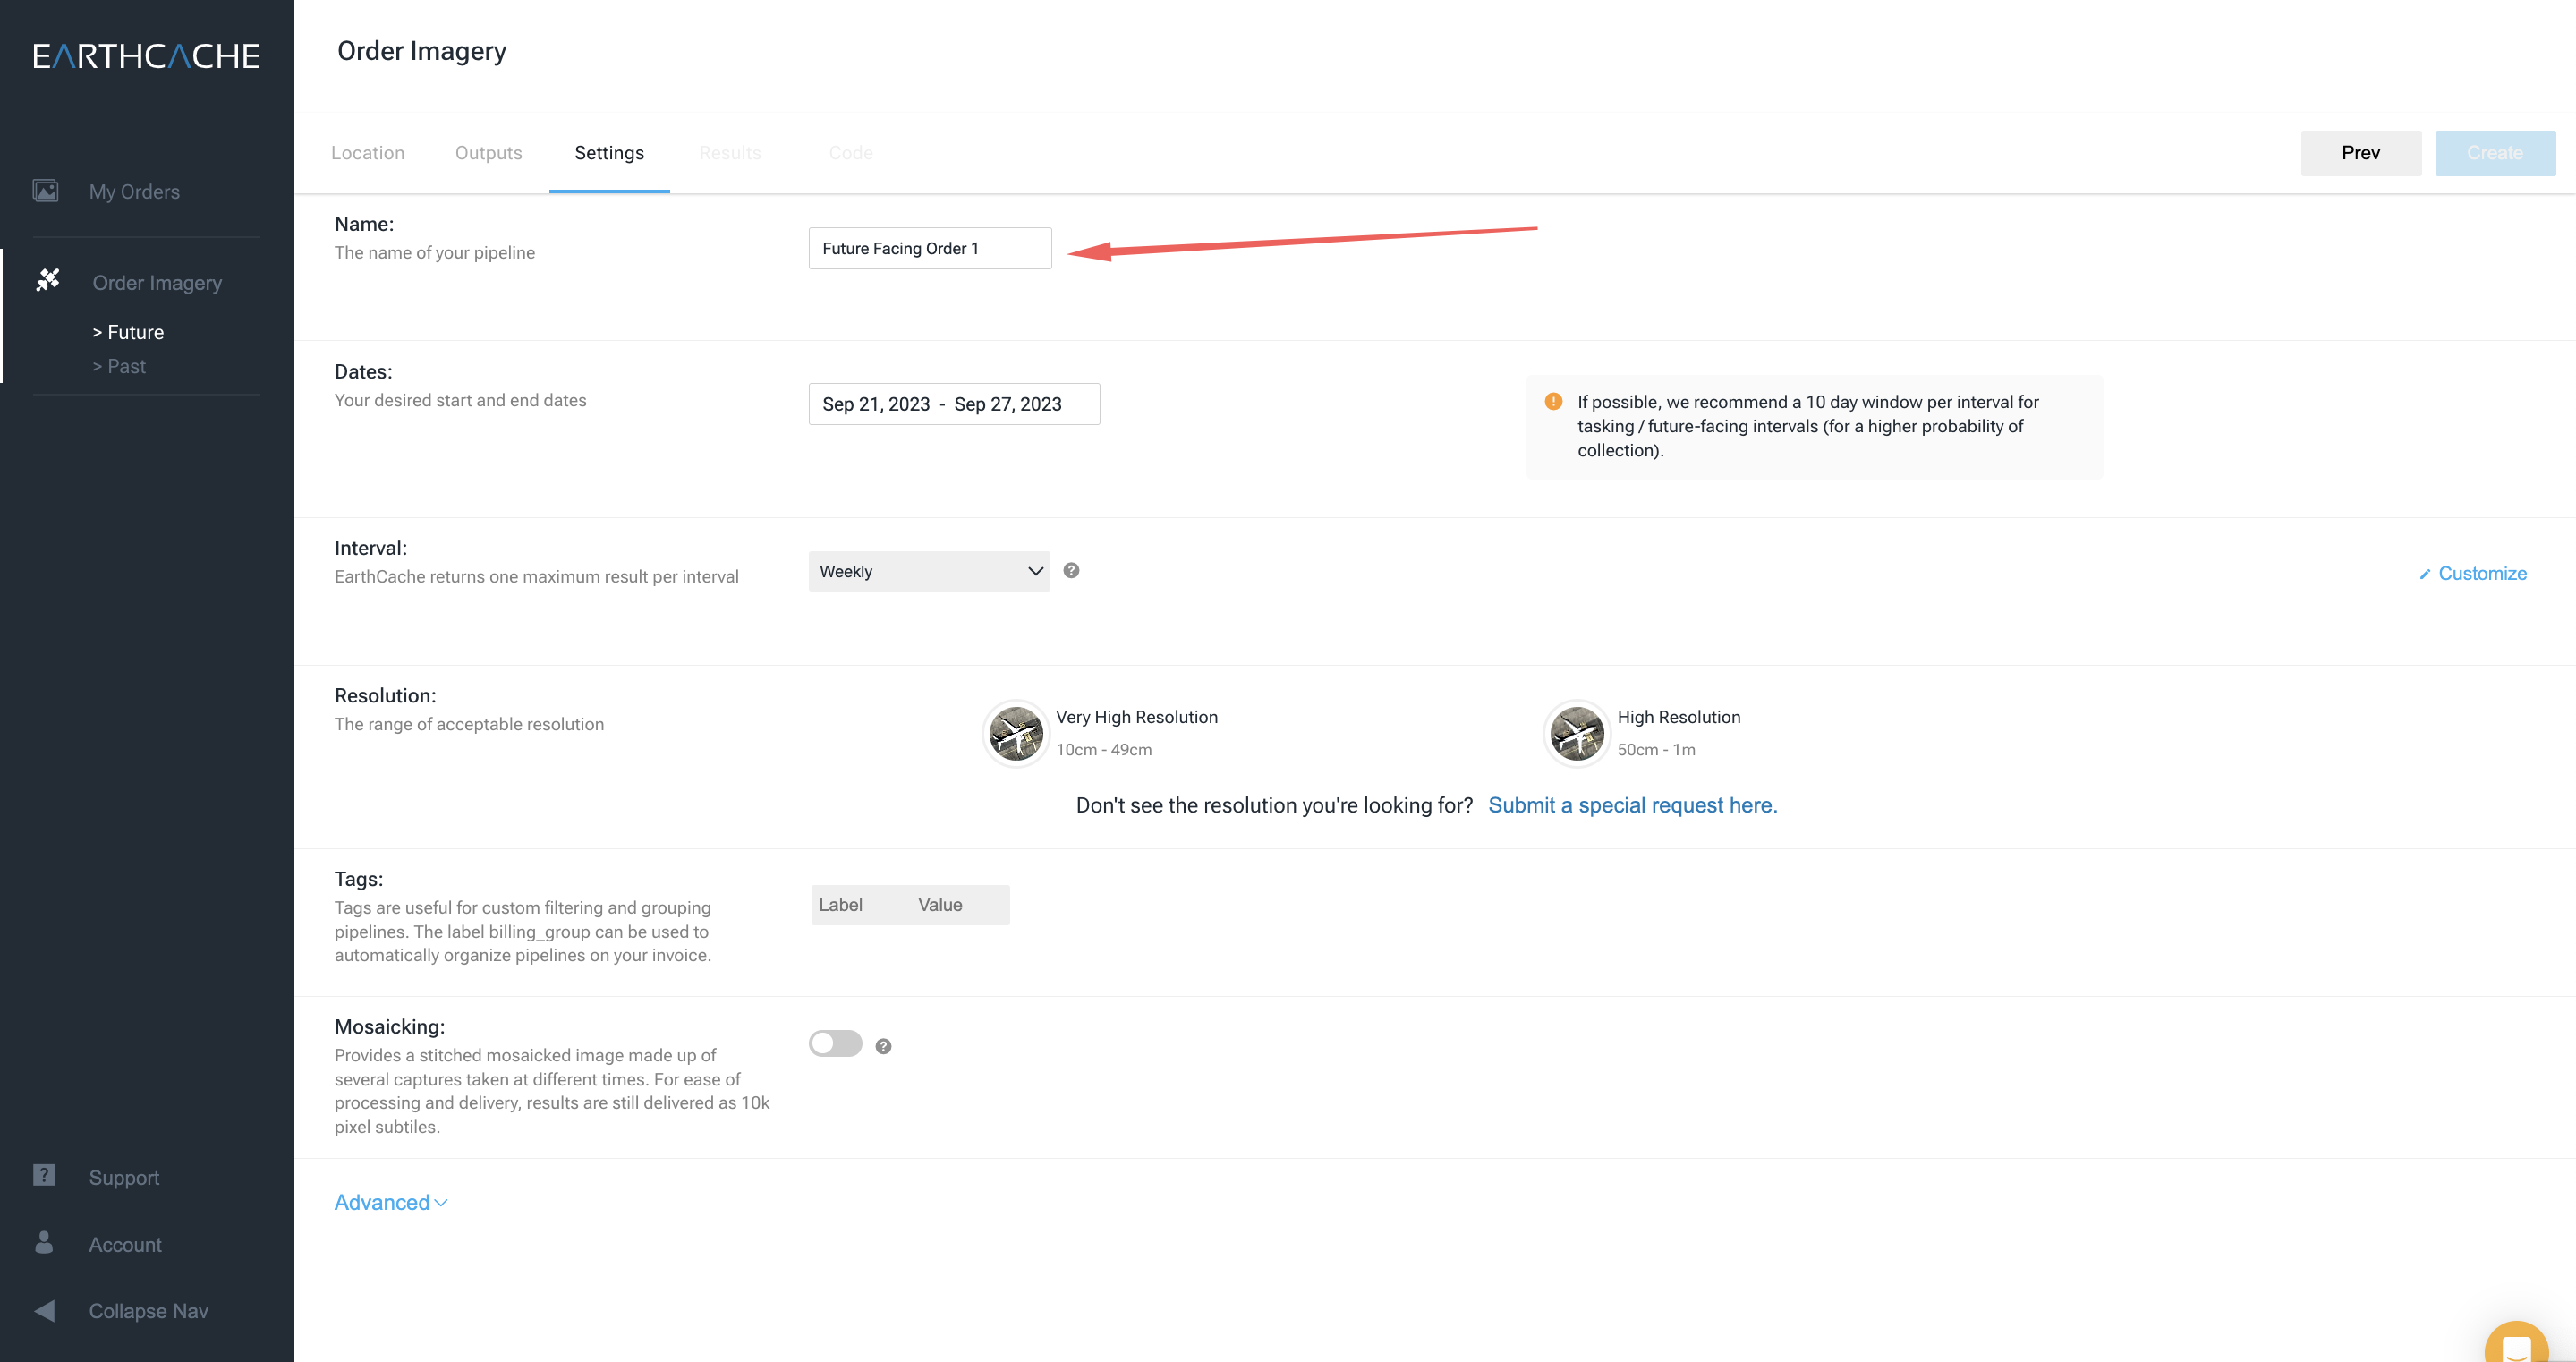Select High Resolution thumbnail
The width and height of the screenshot is (2576, 1362).
point(1577,733)
